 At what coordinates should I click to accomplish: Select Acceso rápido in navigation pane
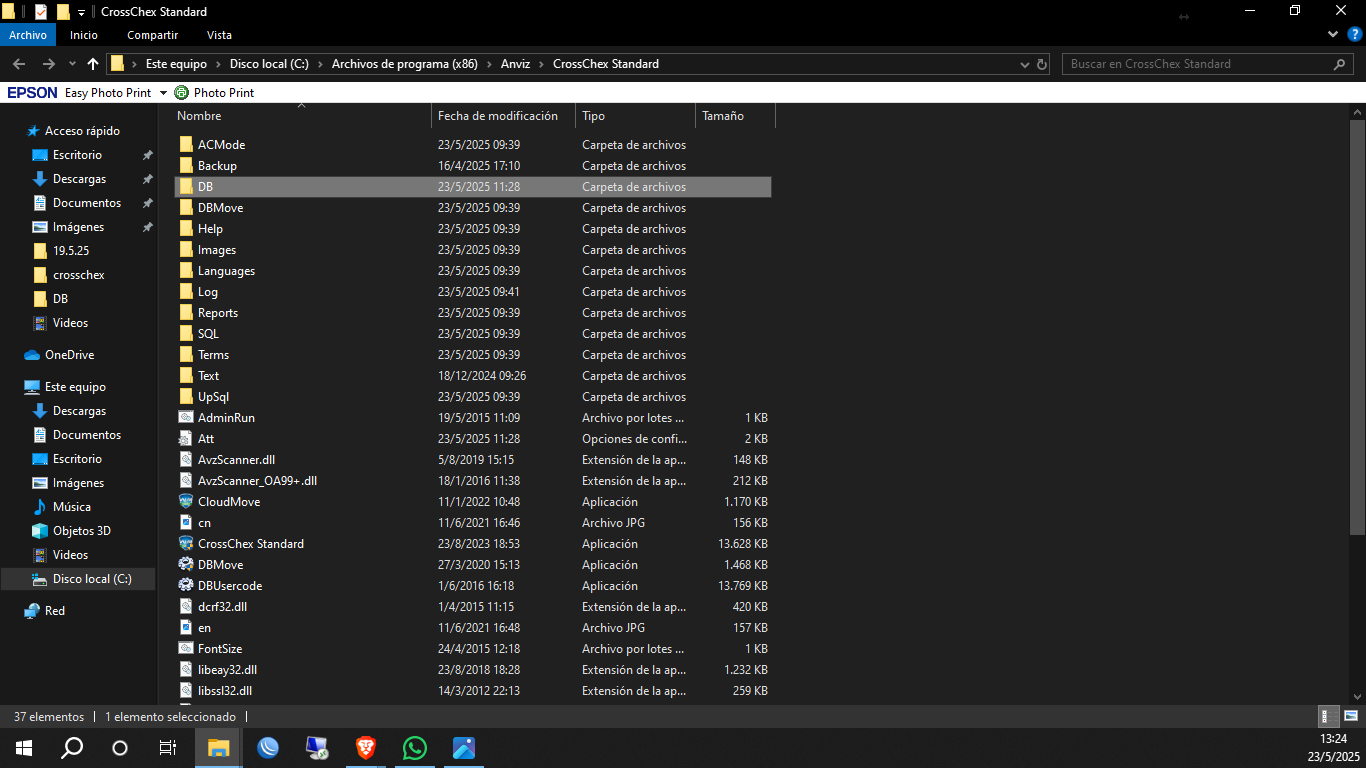[x=82, y=131]
